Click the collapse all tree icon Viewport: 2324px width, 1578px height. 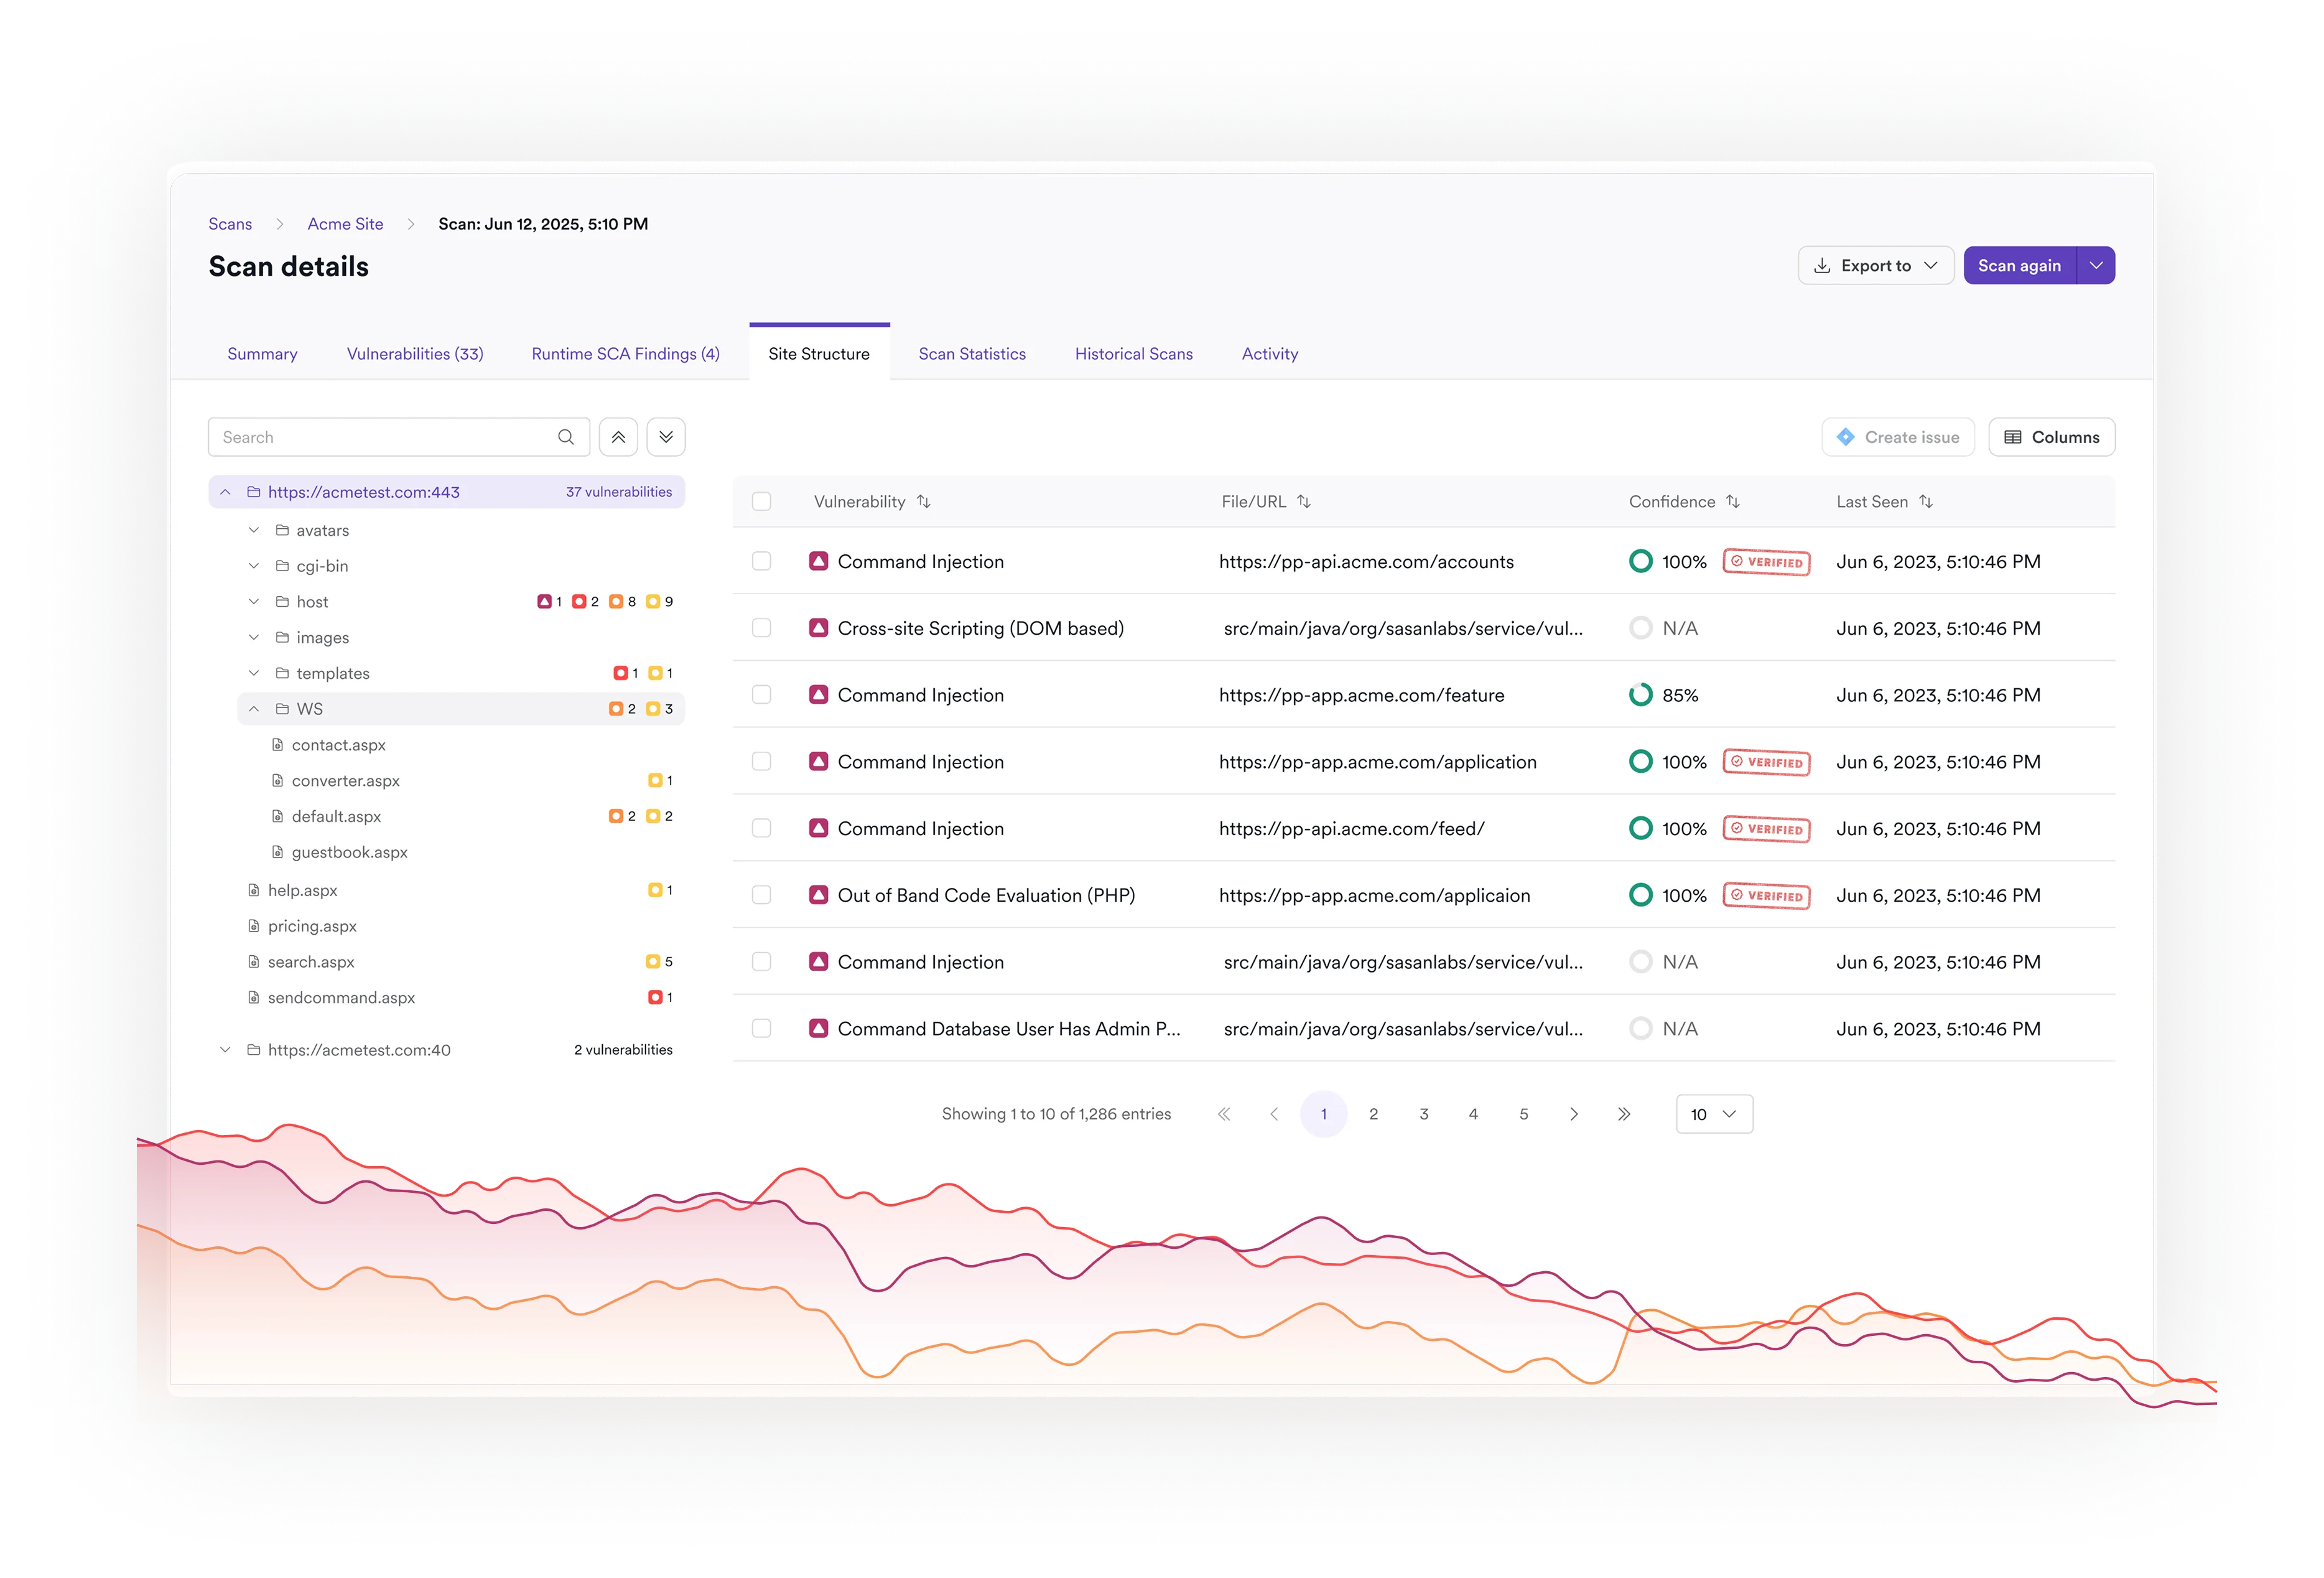click(x=618, y=437)
